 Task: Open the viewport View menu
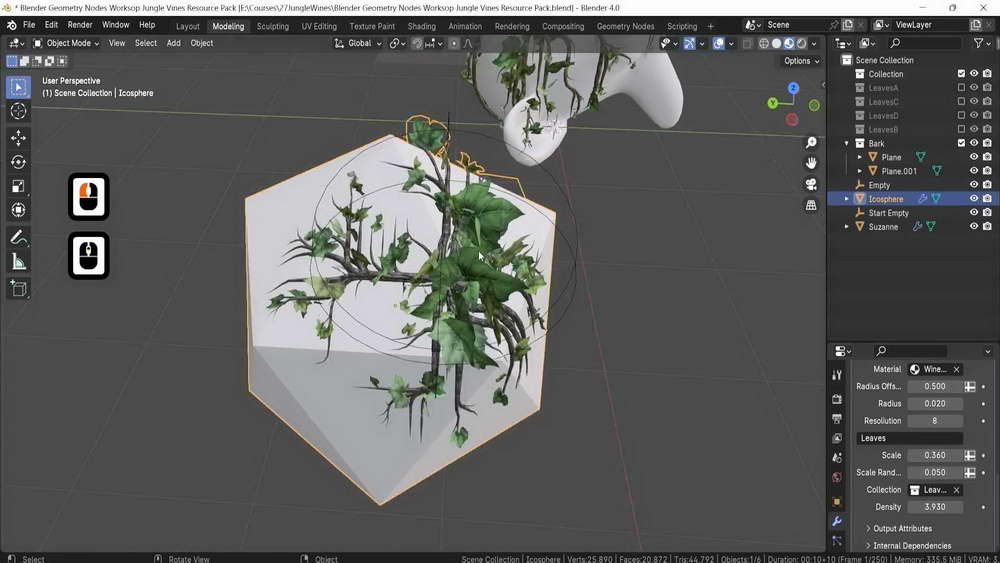(x=117, y=43)
